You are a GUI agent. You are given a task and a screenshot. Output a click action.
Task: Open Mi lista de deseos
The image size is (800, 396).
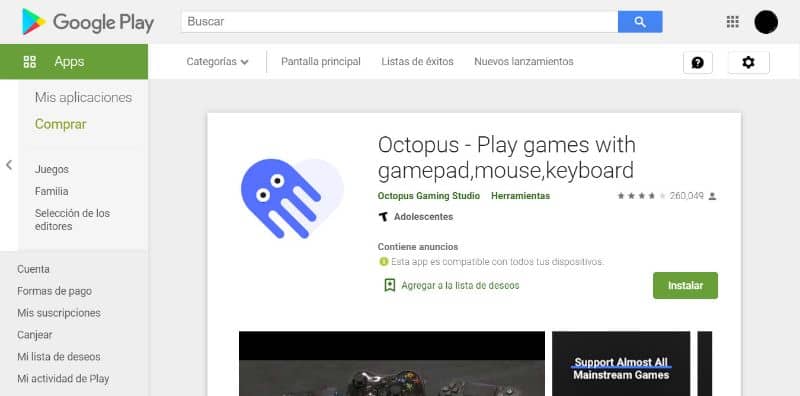click(x=59, y=357)
